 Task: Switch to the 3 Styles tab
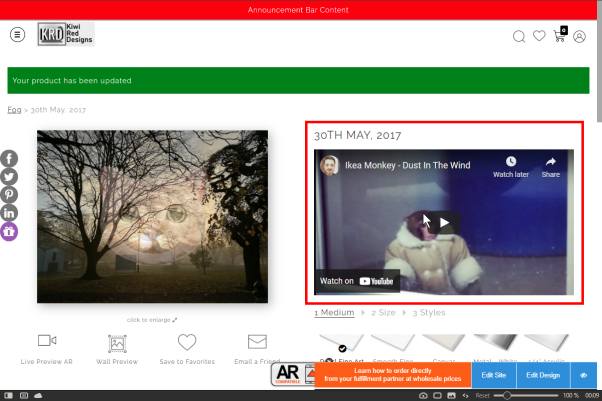pos(429,313)
